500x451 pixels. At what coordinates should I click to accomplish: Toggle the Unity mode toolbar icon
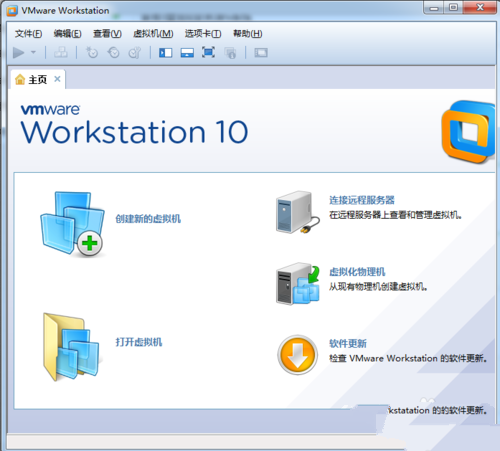pyautogui.click(x=230, y=53)
